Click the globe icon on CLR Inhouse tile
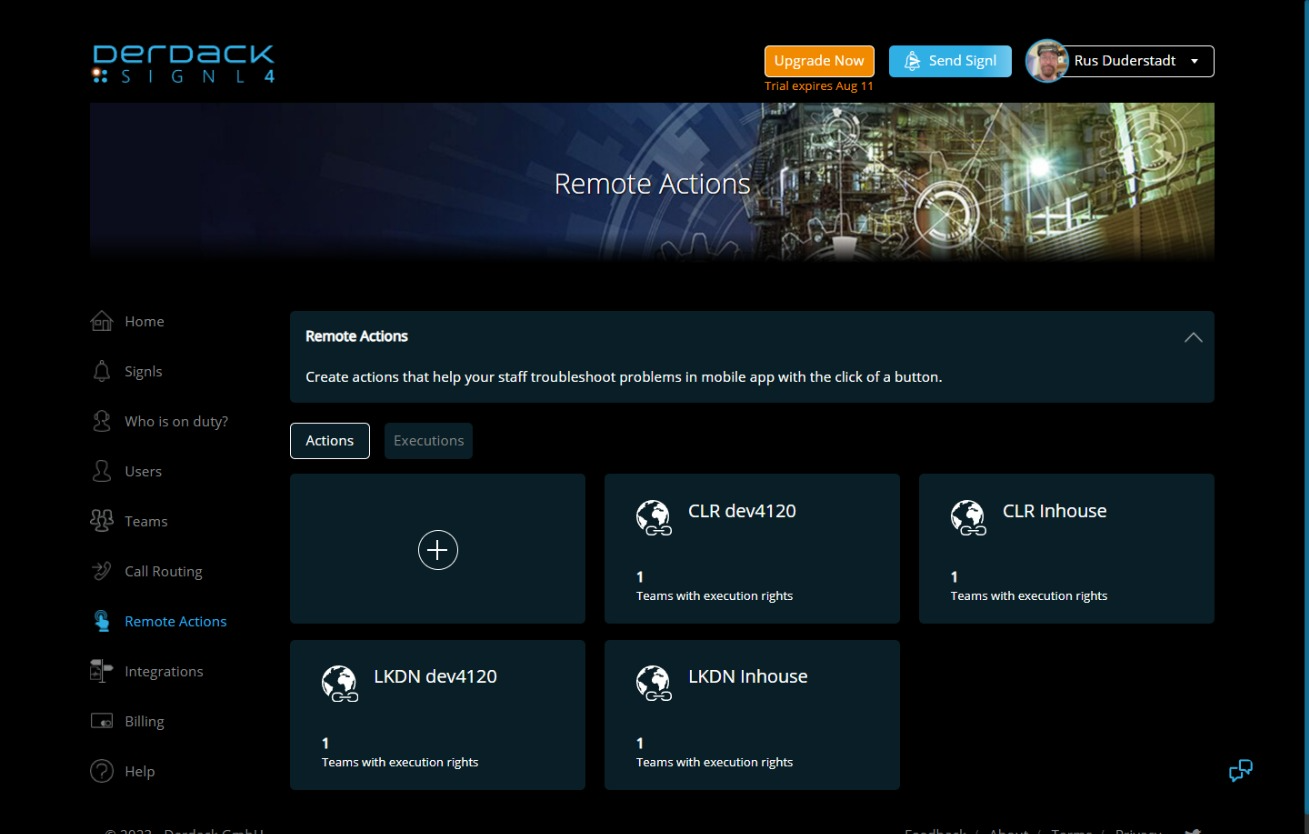1309x834 pixels. point(968,517)
